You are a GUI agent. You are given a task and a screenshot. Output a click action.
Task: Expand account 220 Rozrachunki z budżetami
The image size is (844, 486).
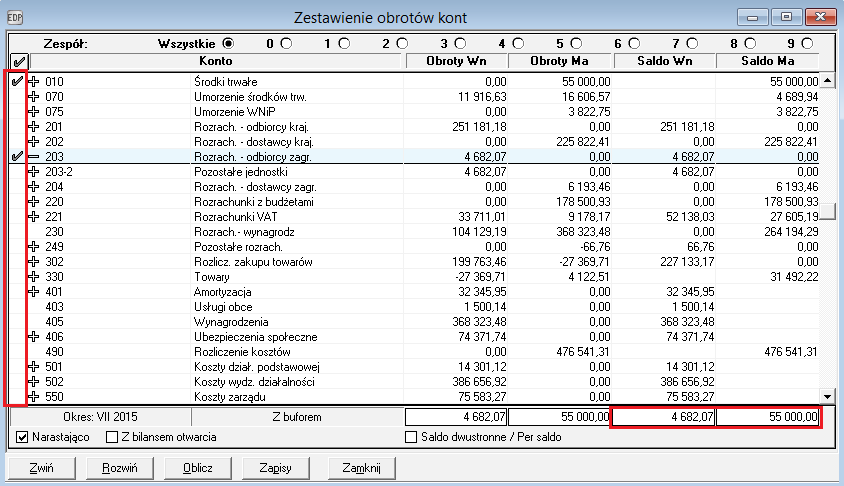(x=33, y=202)
